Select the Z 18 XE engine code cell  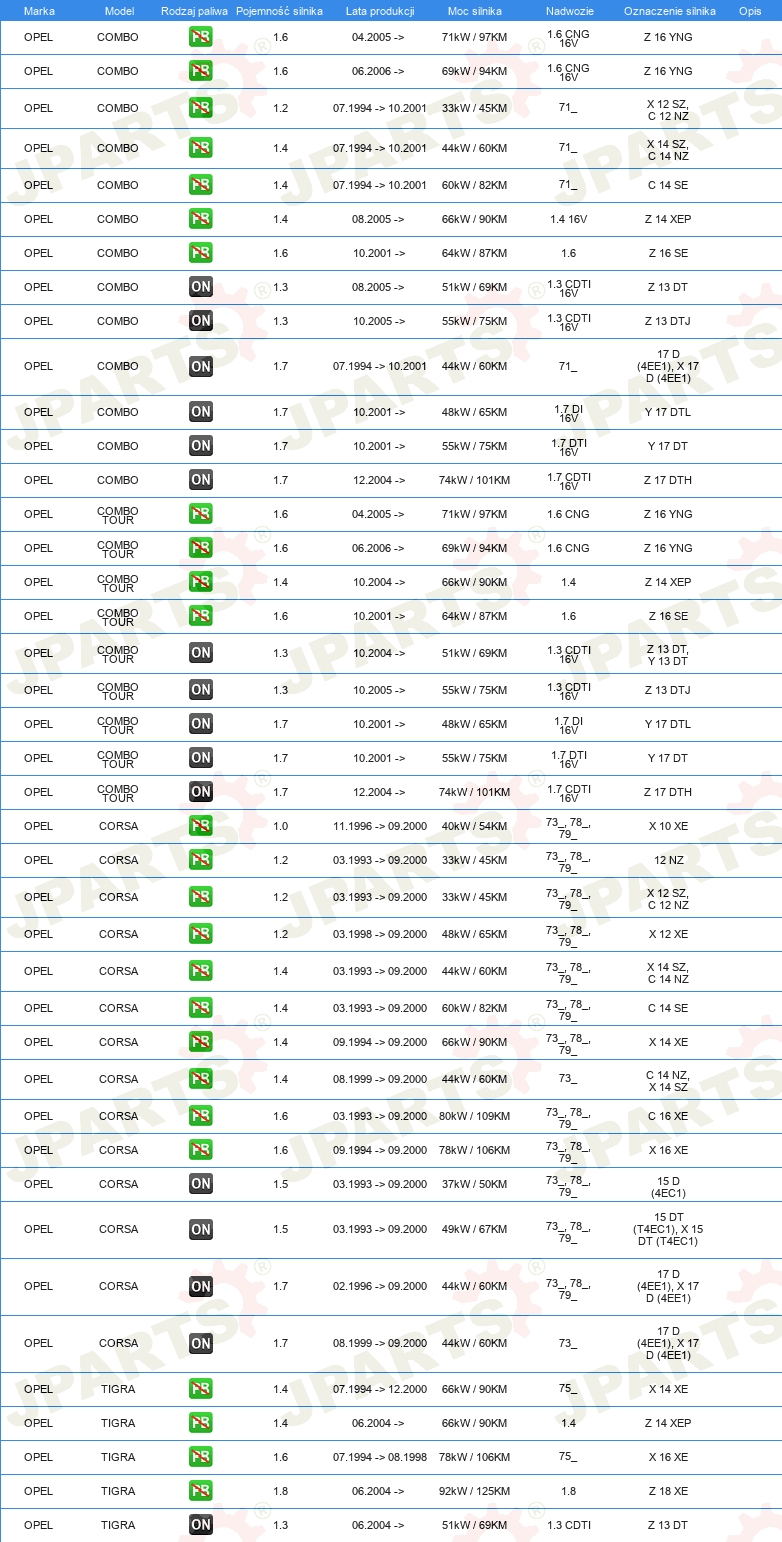[x=668, y=1491]
